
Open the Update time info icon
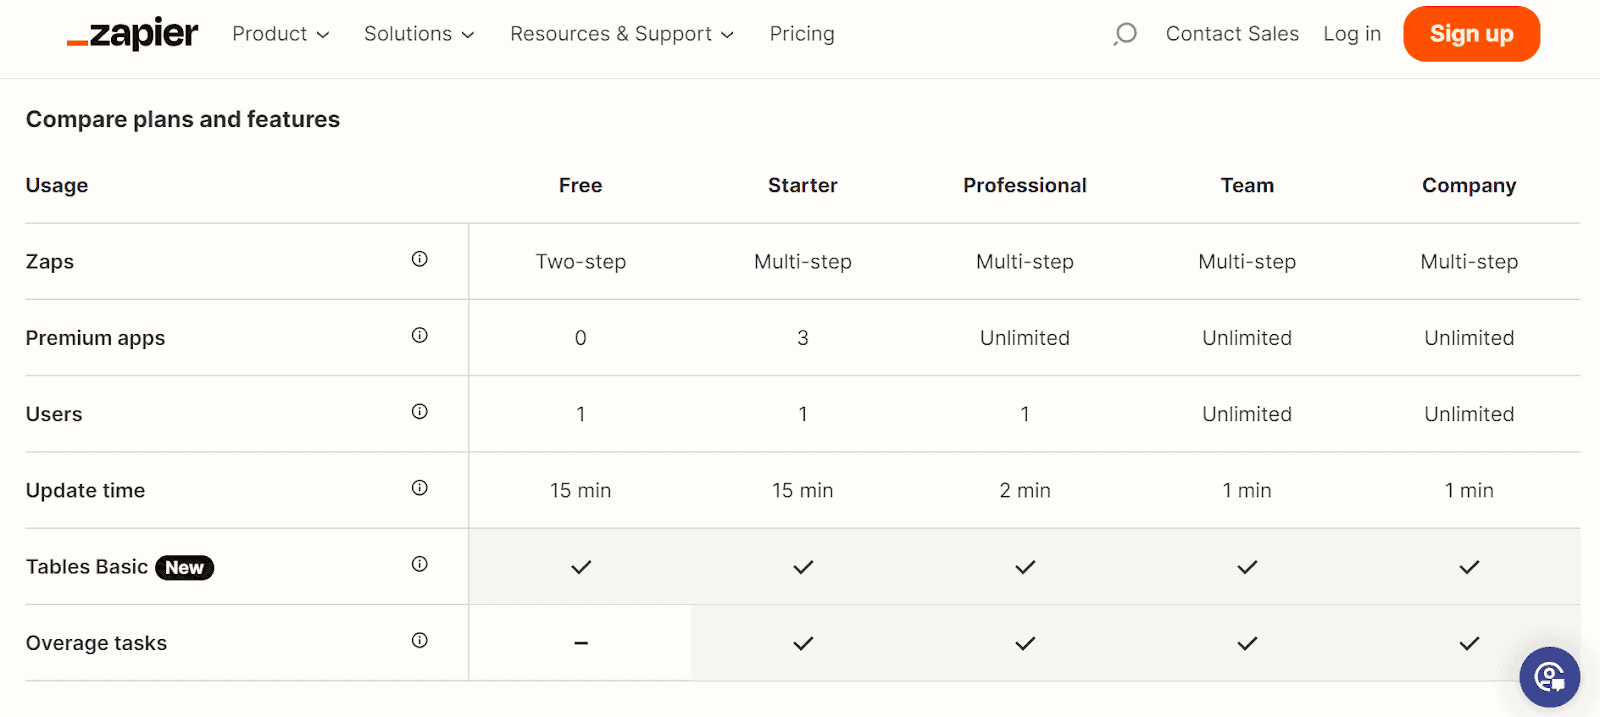point(420,488)
